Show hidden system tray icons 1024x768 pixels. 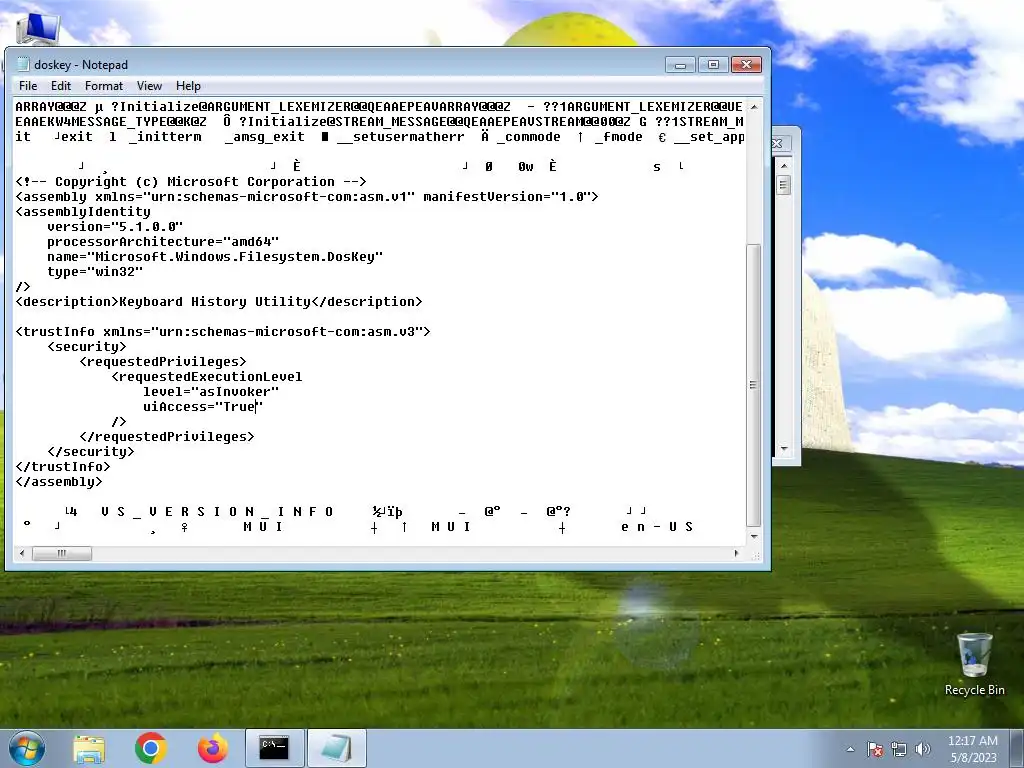click(850, 749)
